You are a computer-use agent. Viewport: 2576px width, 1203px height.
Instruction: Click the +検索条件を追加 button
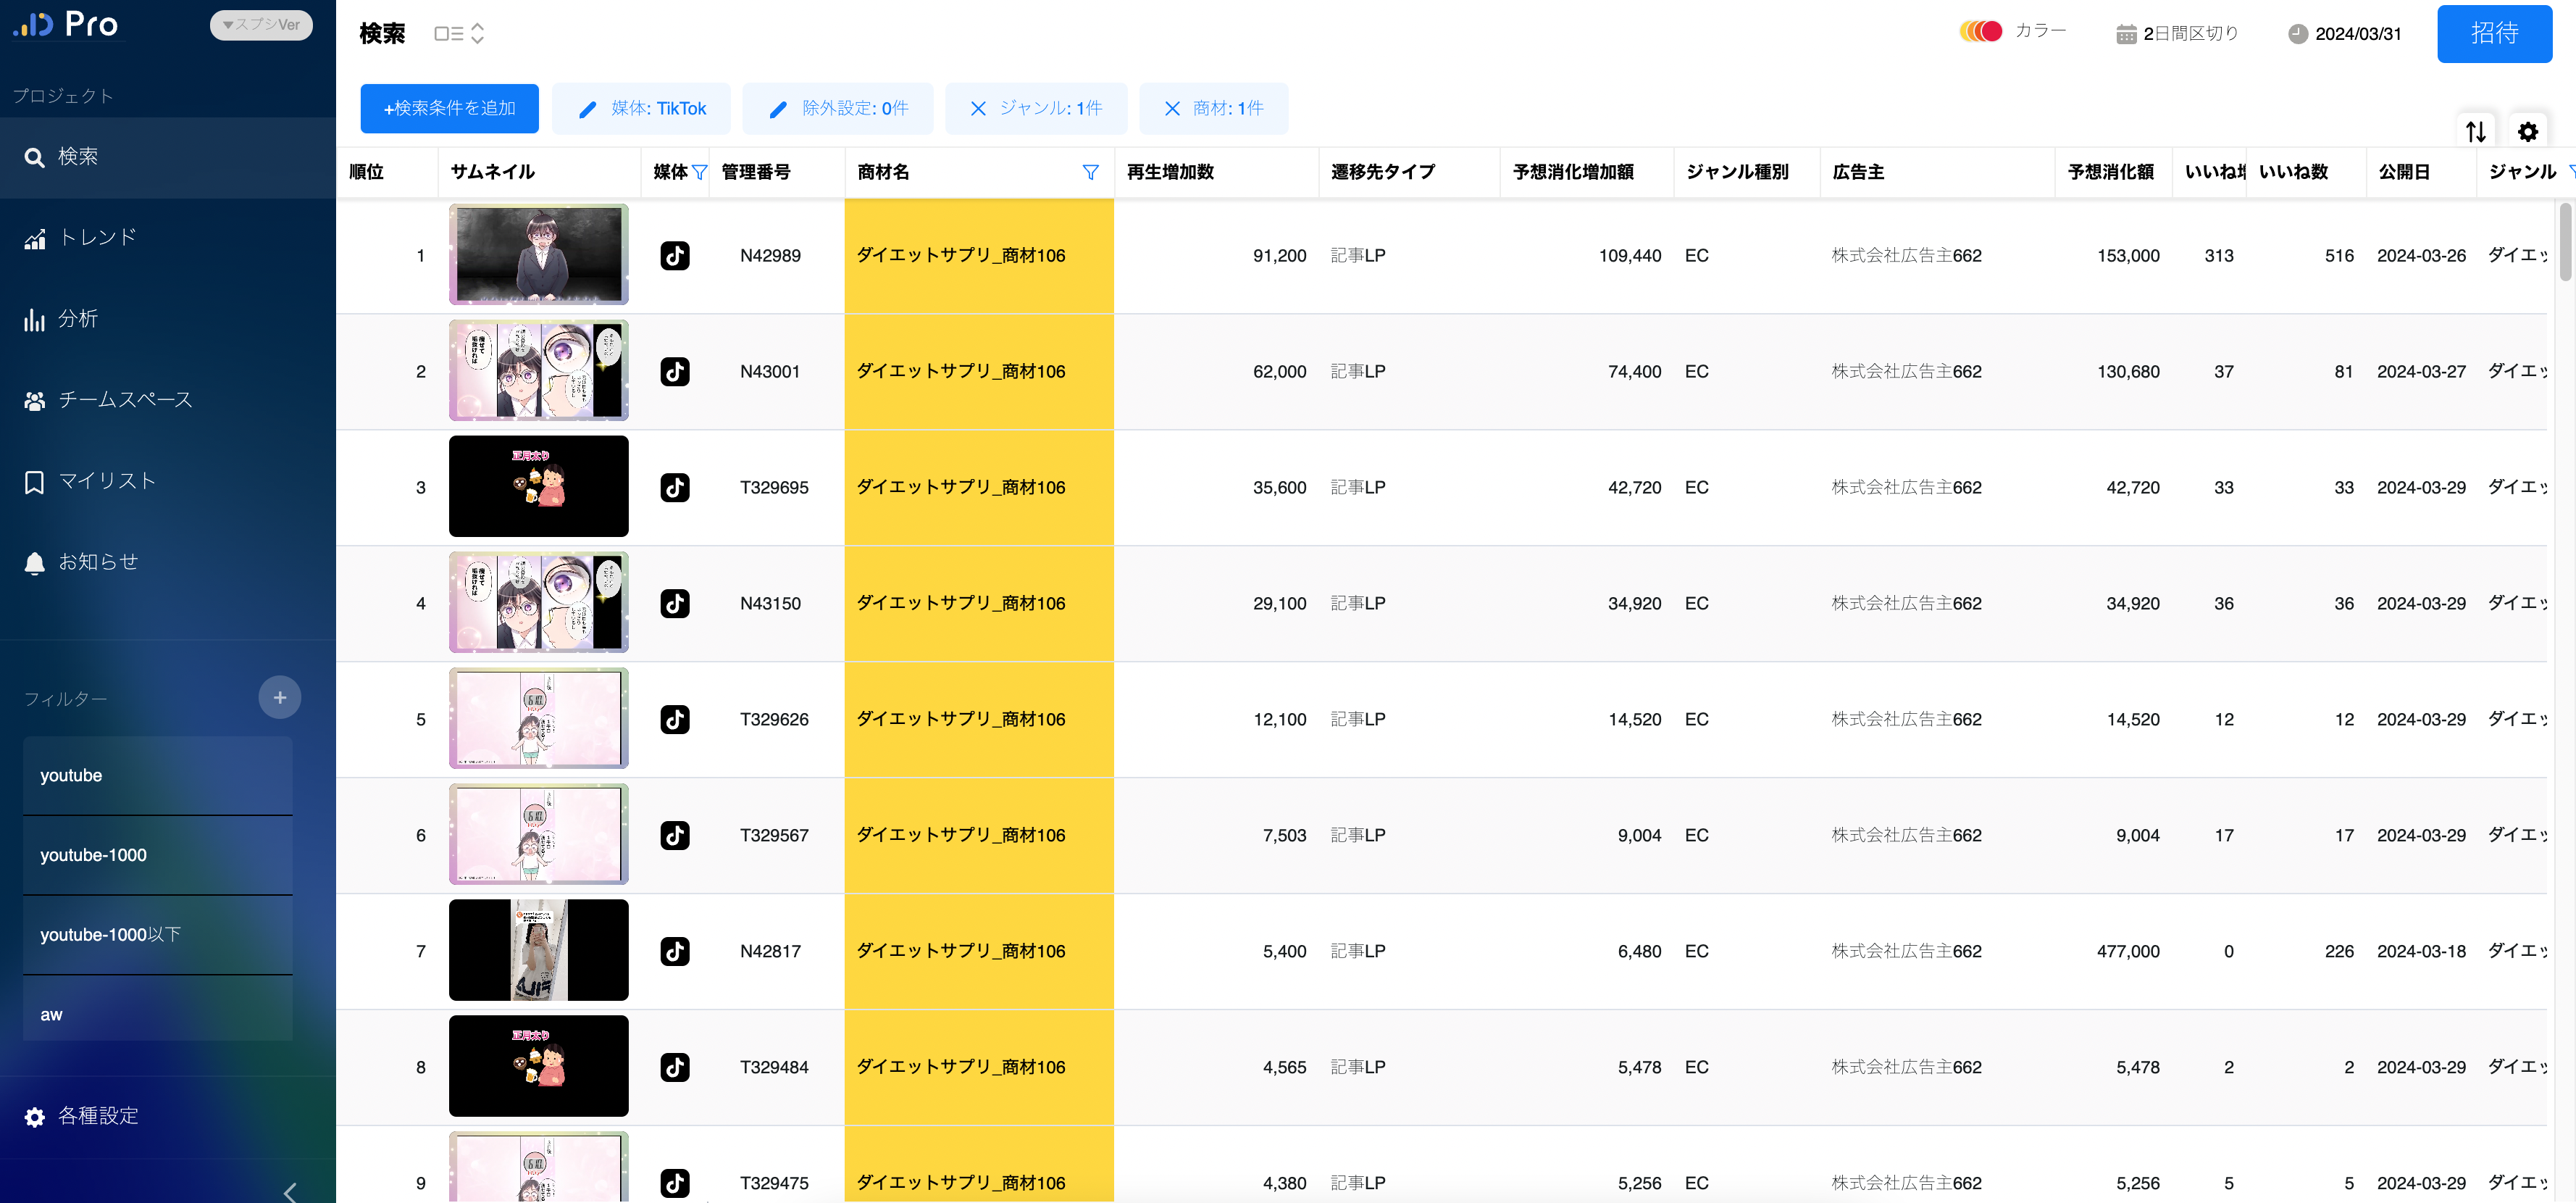click(x=449, y=109)
